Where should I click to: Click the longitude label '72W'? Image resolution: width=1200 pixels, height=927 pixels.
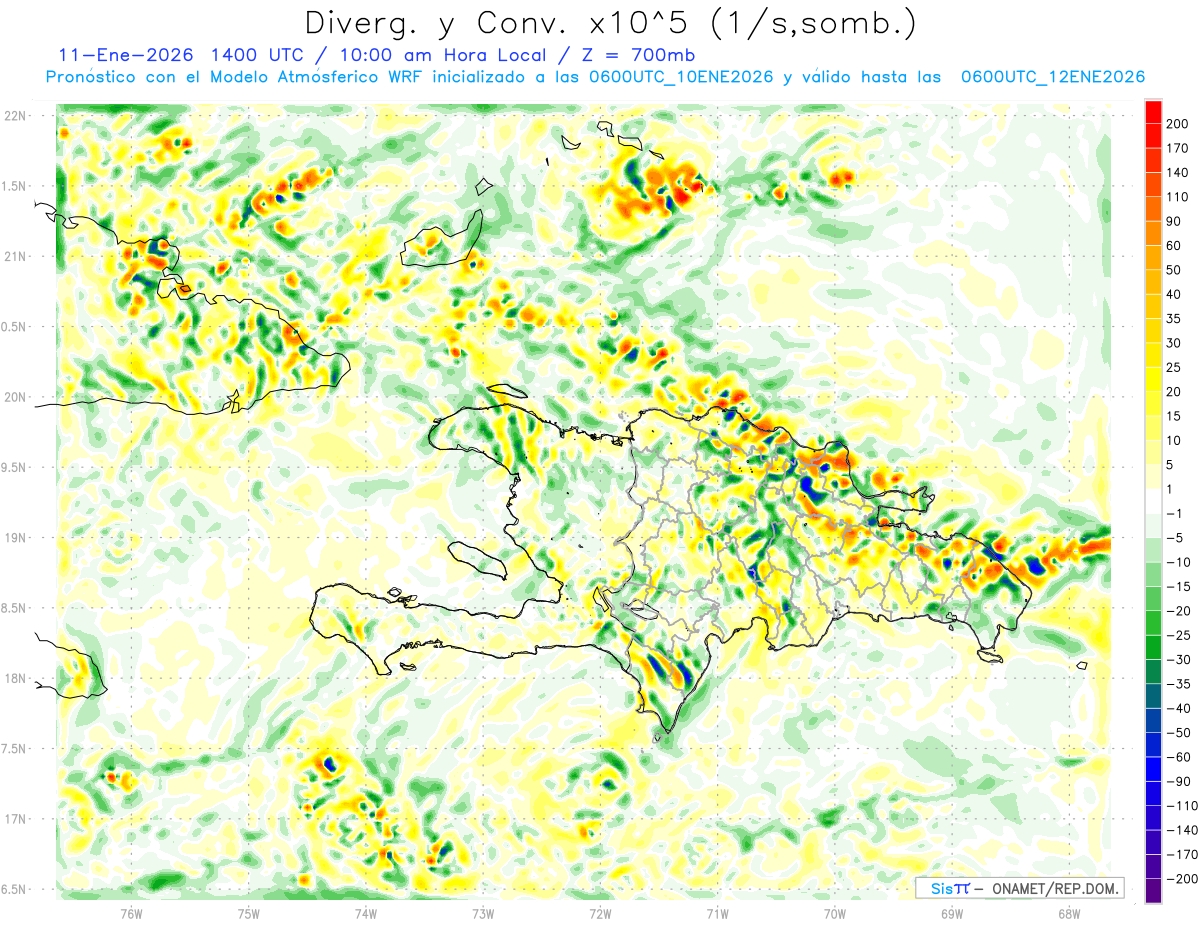click(600, 913)
